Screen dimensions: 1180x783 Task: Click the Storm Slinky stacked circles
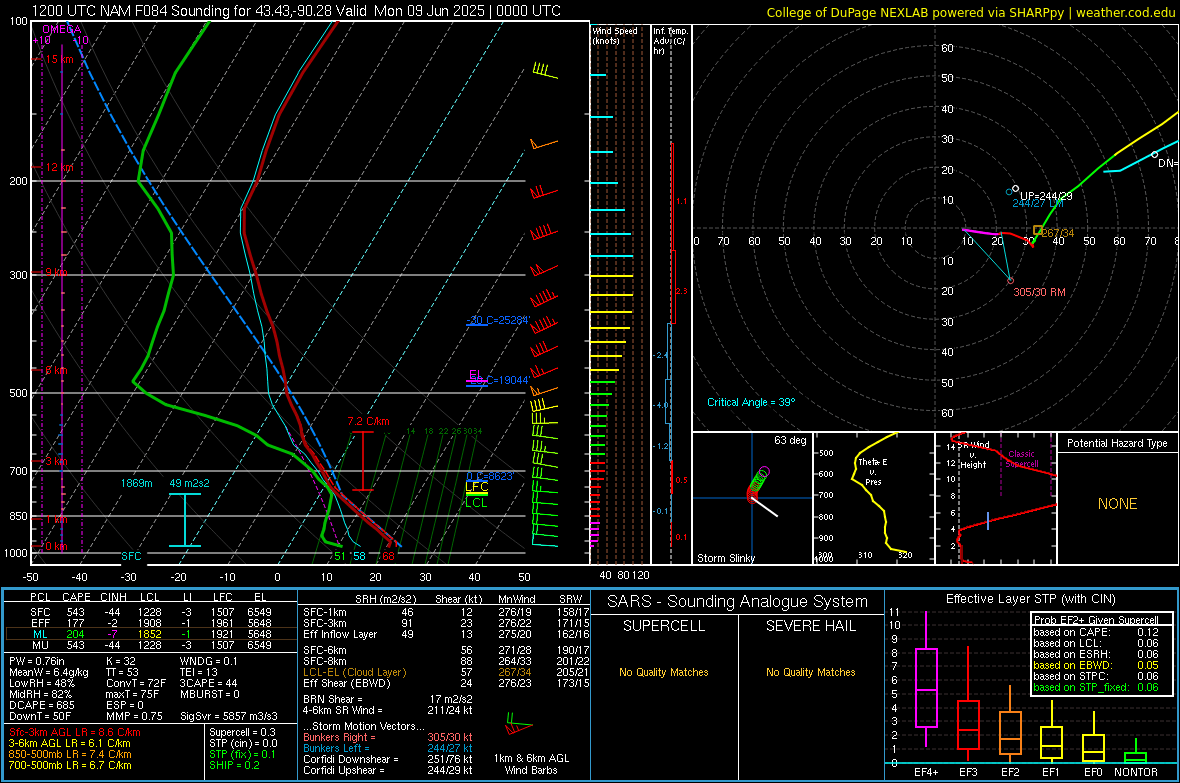coord(758,483)
